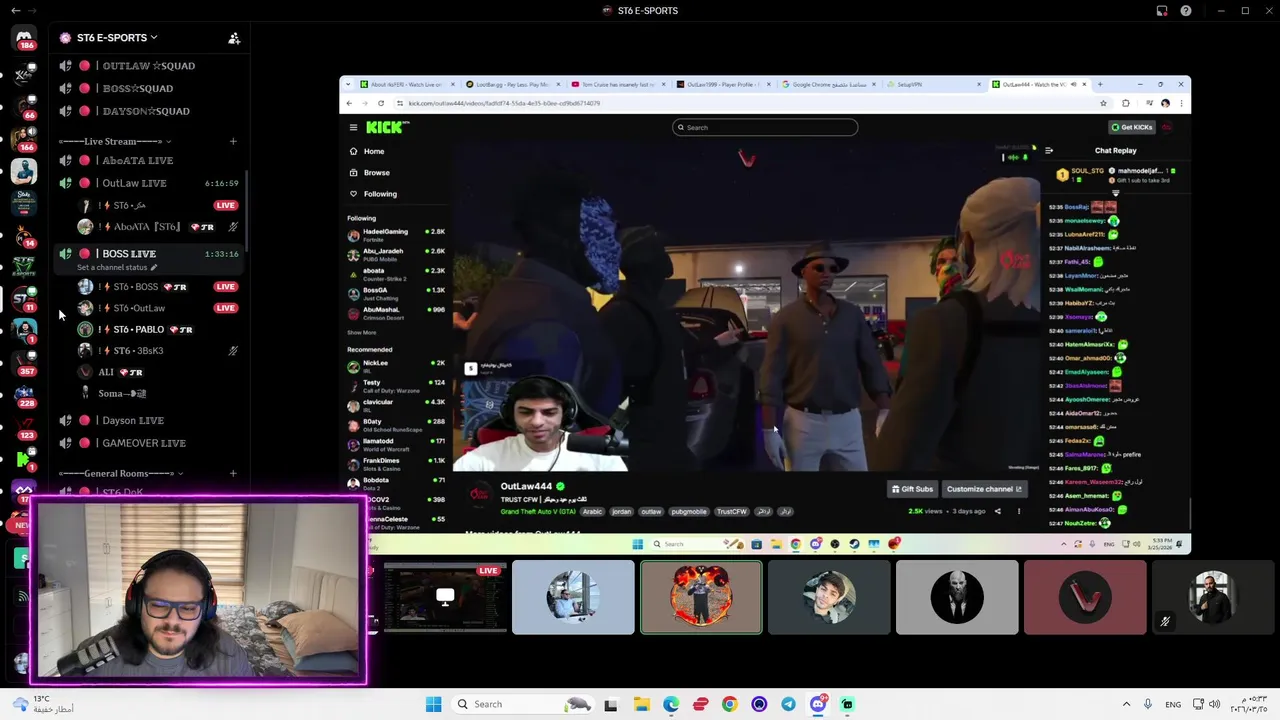Open NickLee in Recommended list
1280x720 pixels.
tap(396, 366)
